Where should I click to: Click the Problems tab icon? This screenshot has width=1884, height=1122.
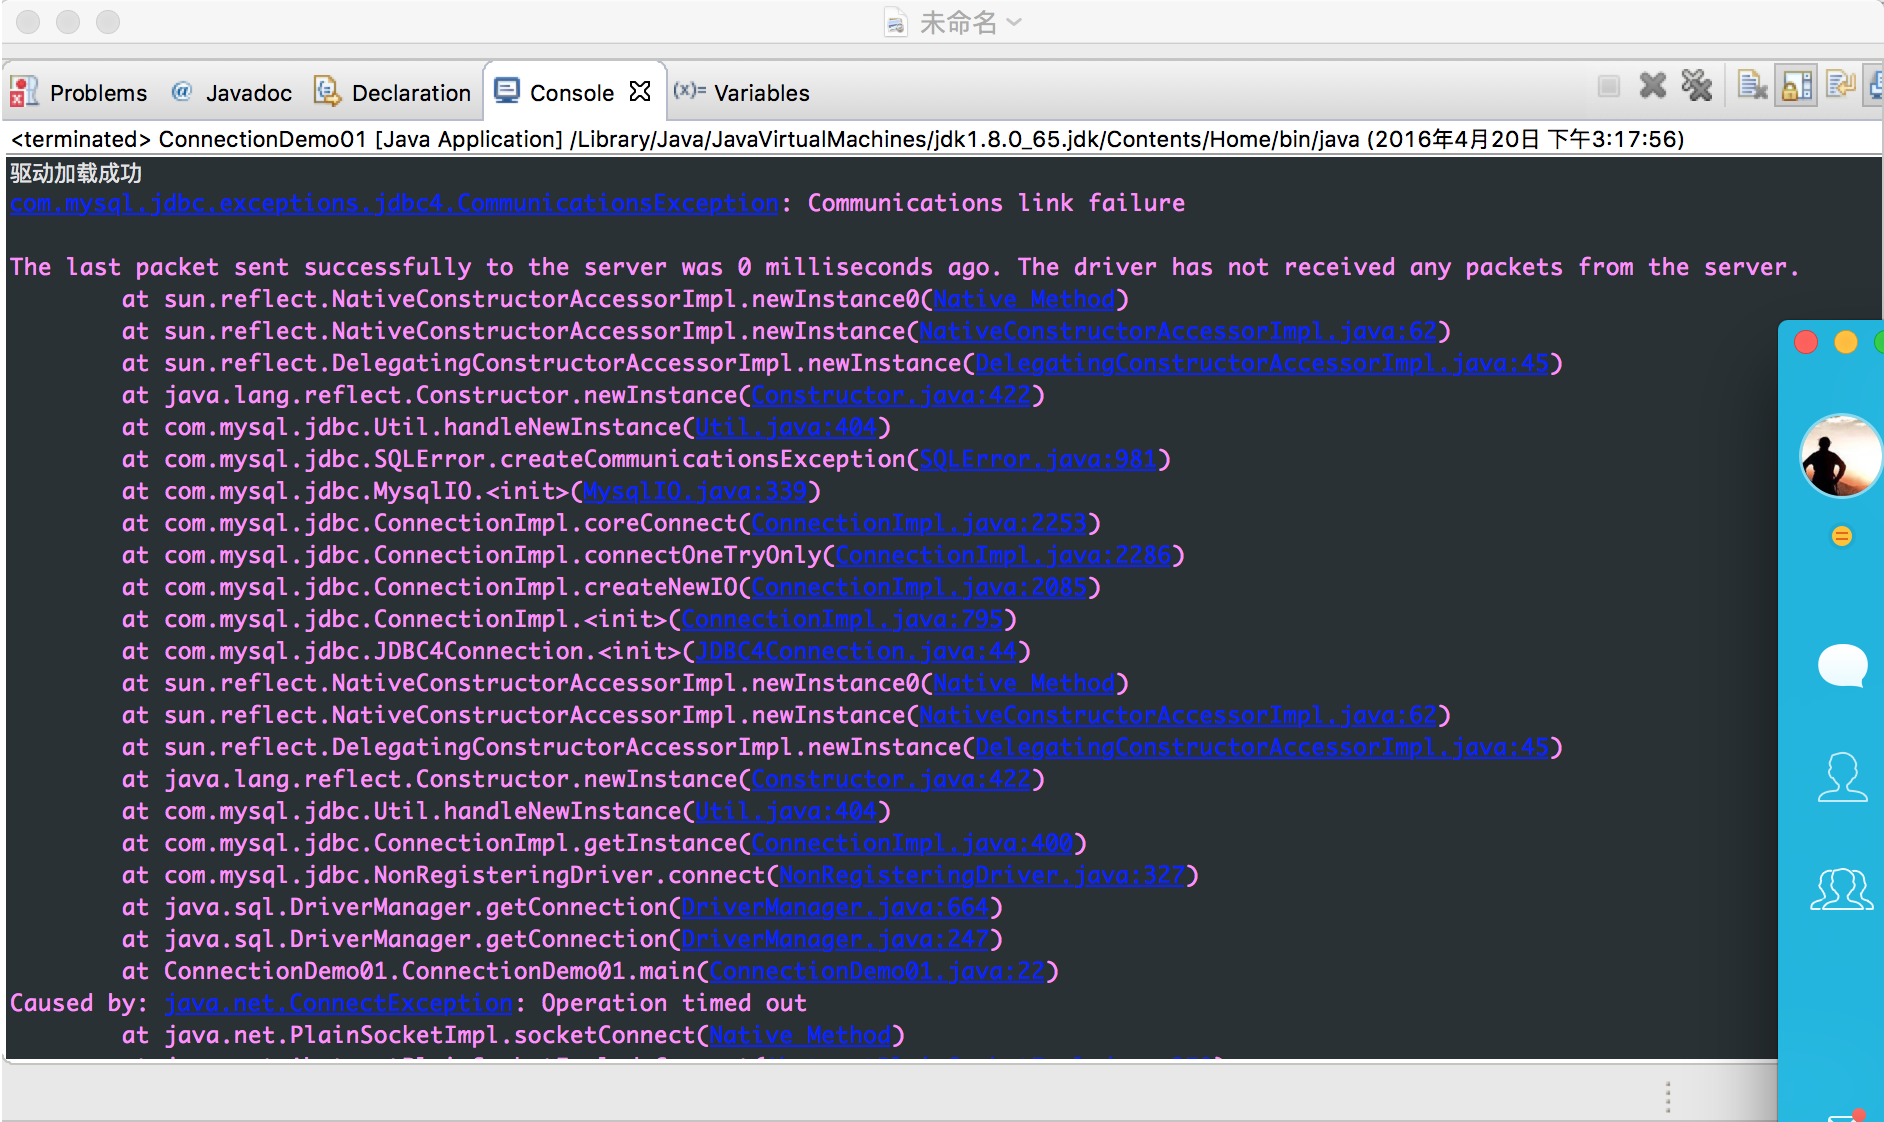pyautogui.click(x=24, y=92)
